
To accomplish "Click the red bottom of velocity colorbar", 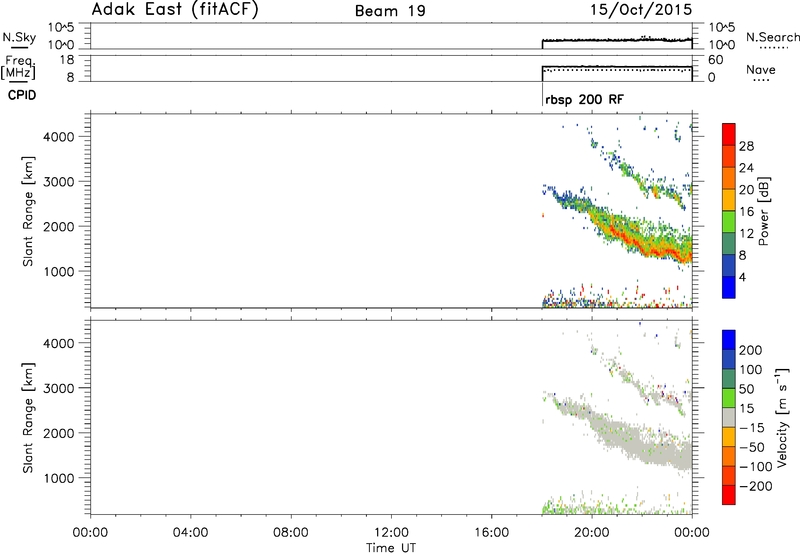I will coord(729,495).
